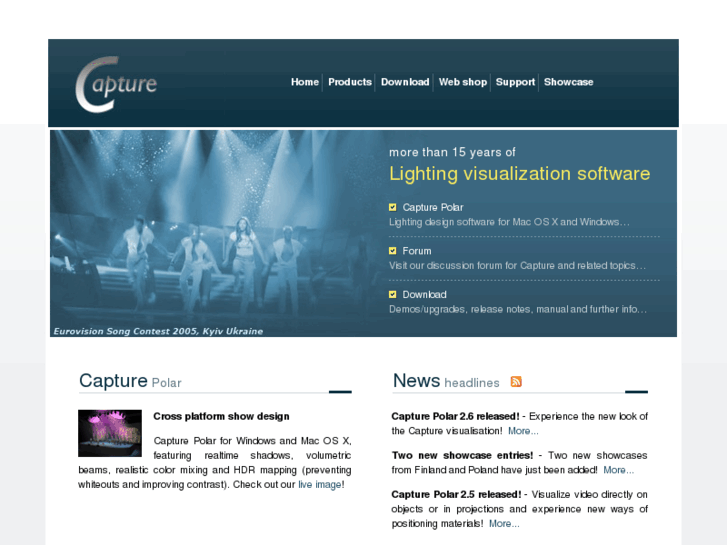Open the Support menu item

tap(515, 82)
